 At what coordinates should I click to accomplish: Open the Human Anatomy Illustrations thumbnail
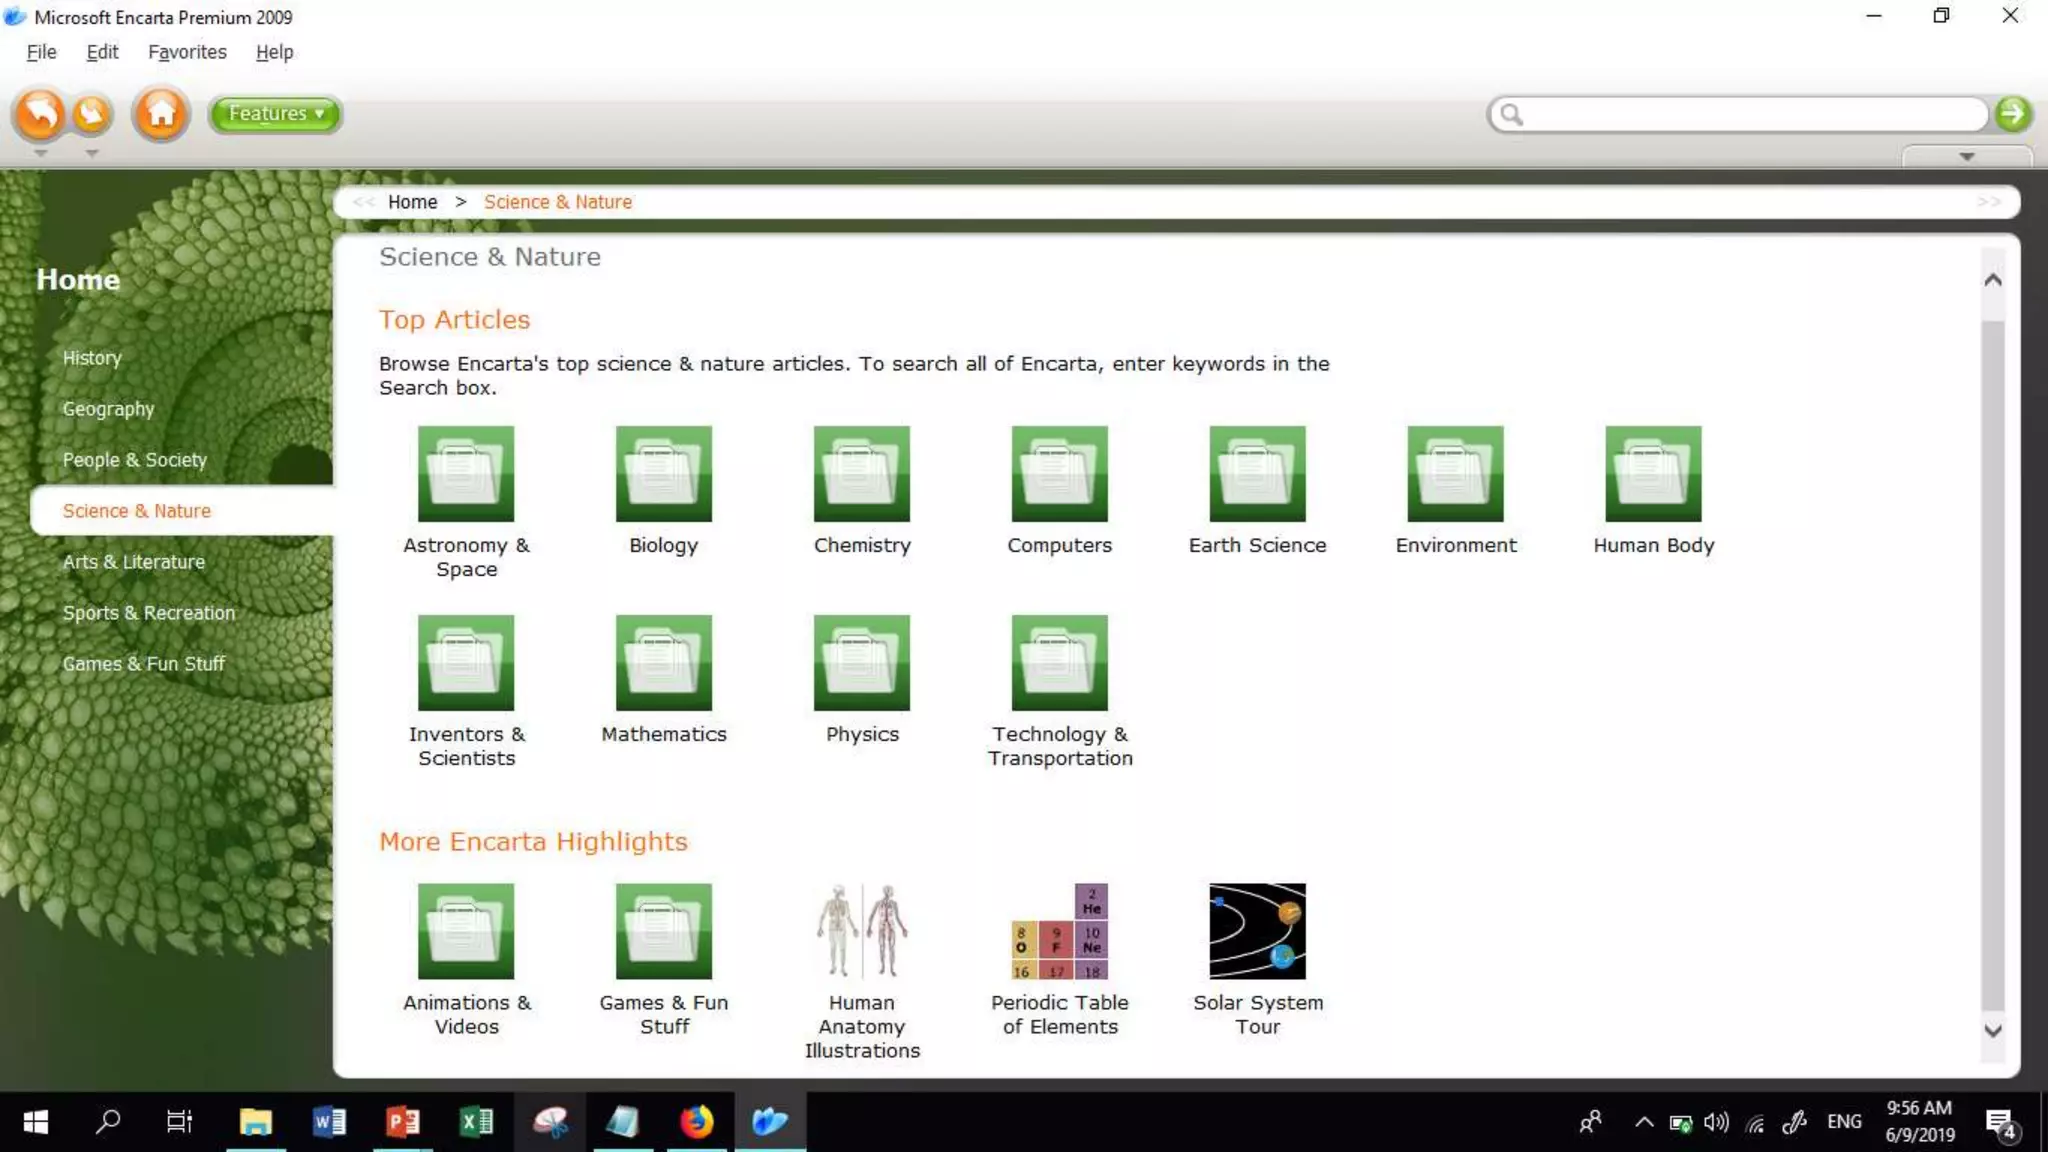pyautogui.click(x=861, y=931)
